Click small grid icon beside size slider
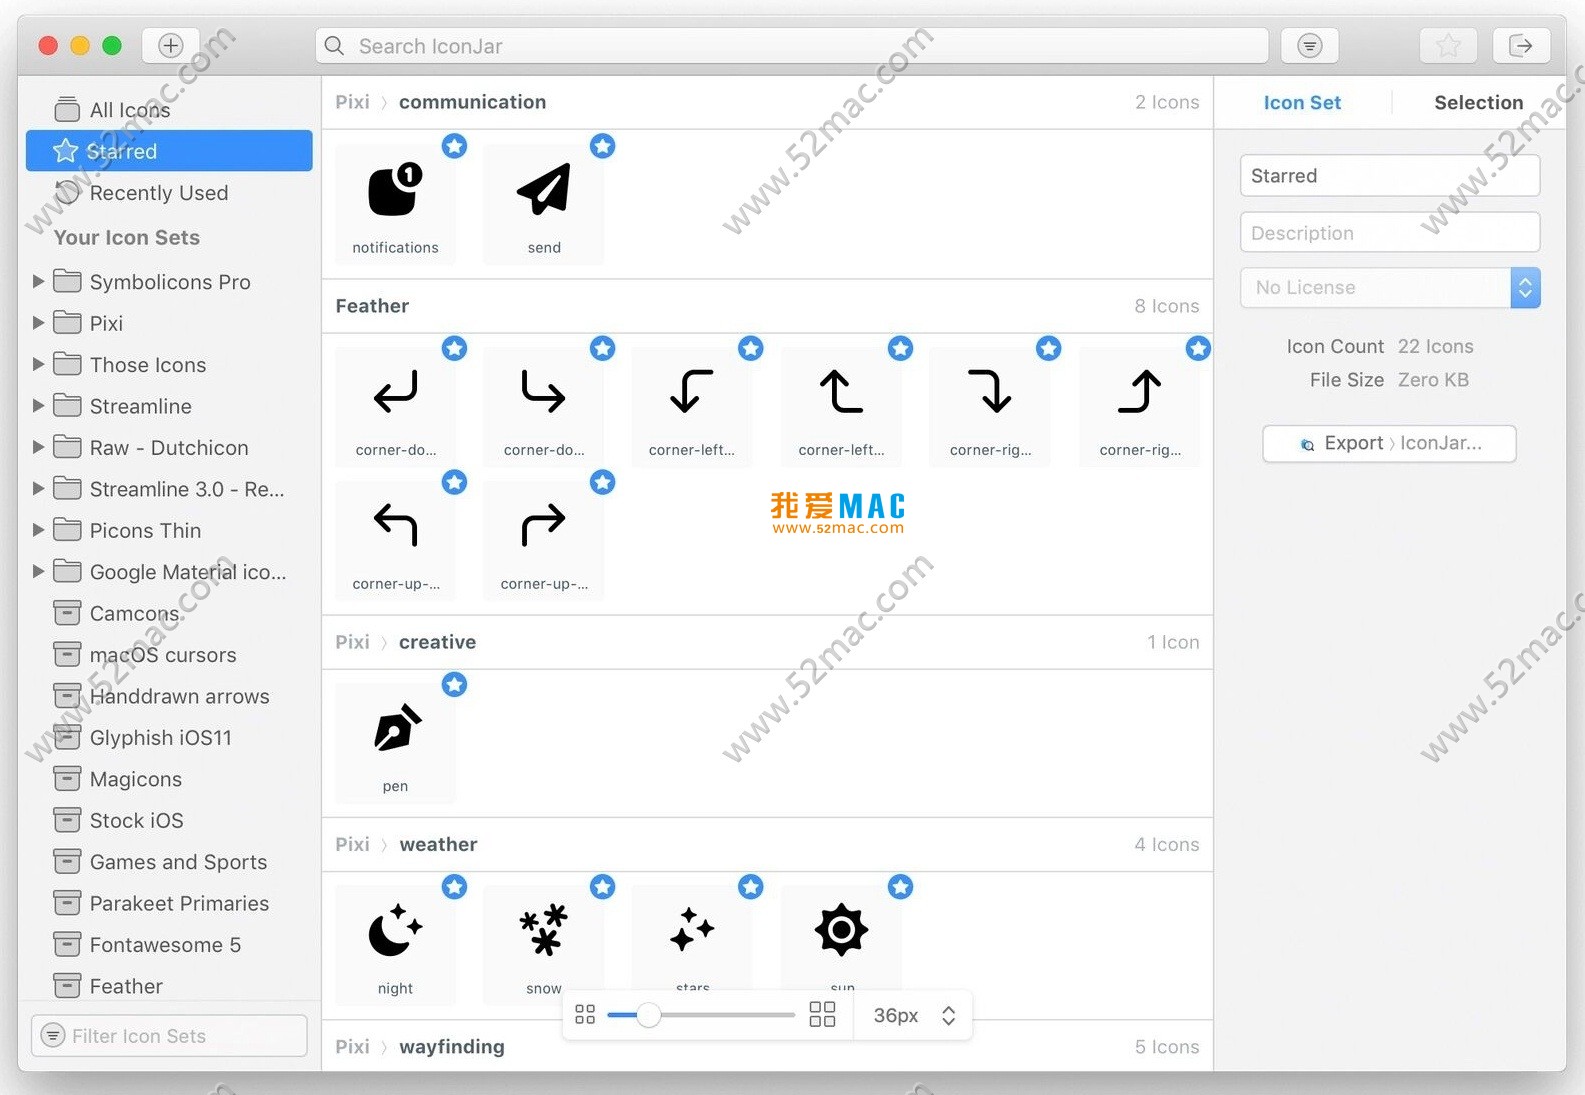The height and width of the screenshot is (1095, 1585). coord(585,1015)
